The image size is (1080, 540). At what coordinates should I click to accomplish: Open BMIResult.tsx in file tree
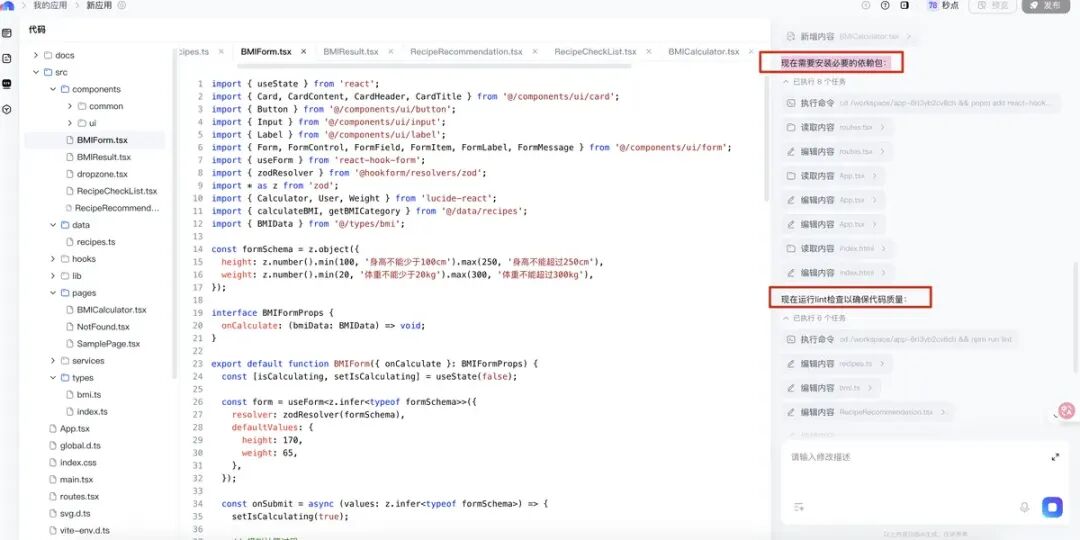(103, 157)
